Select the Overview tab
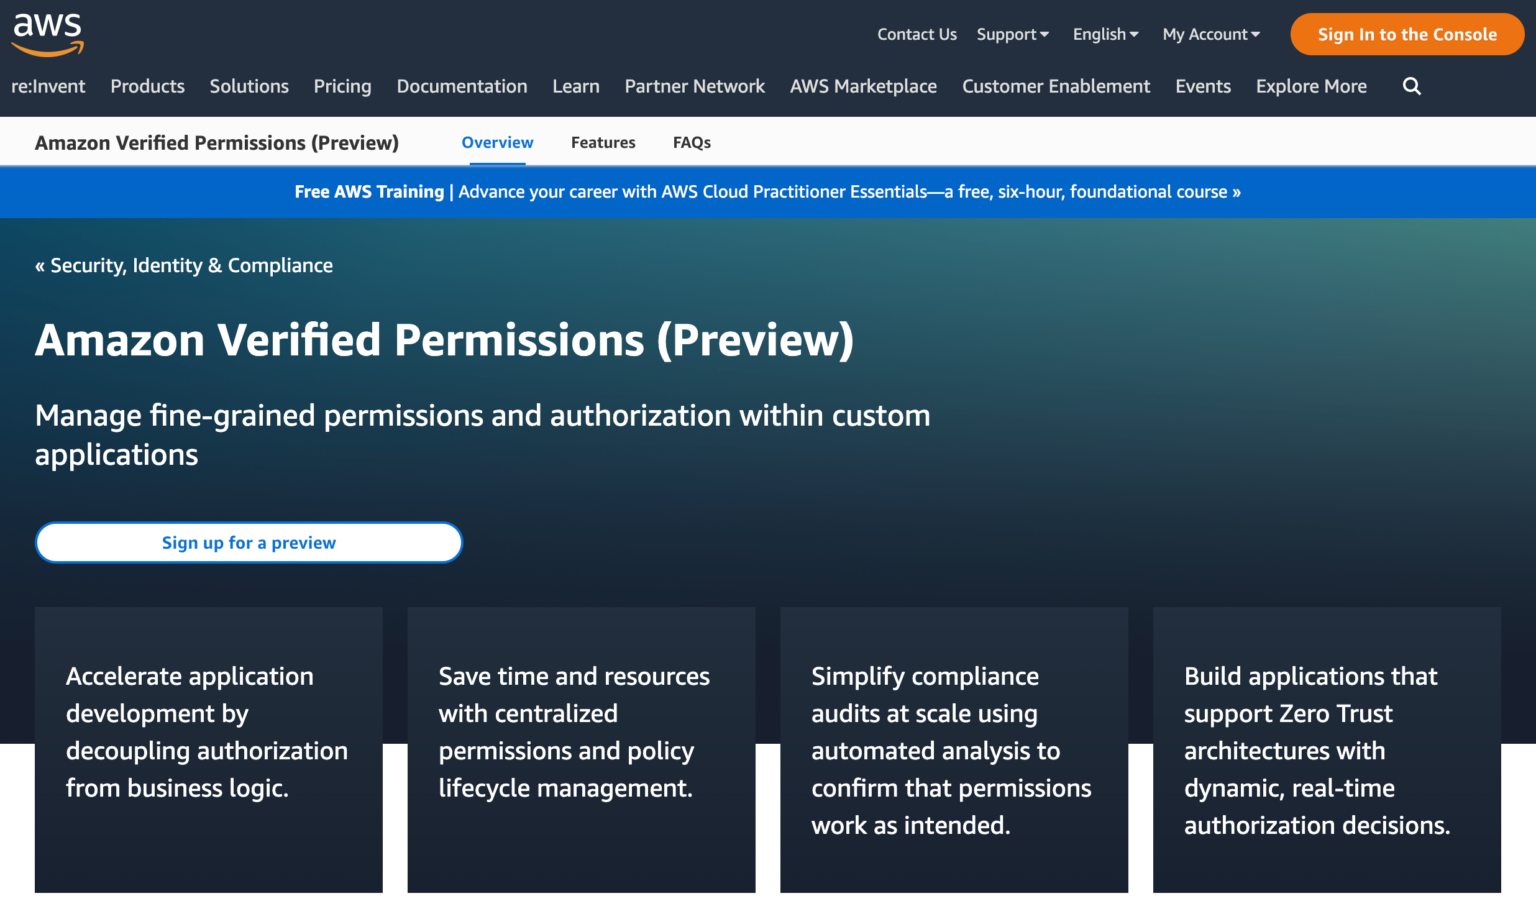 [x=497, y=142]
